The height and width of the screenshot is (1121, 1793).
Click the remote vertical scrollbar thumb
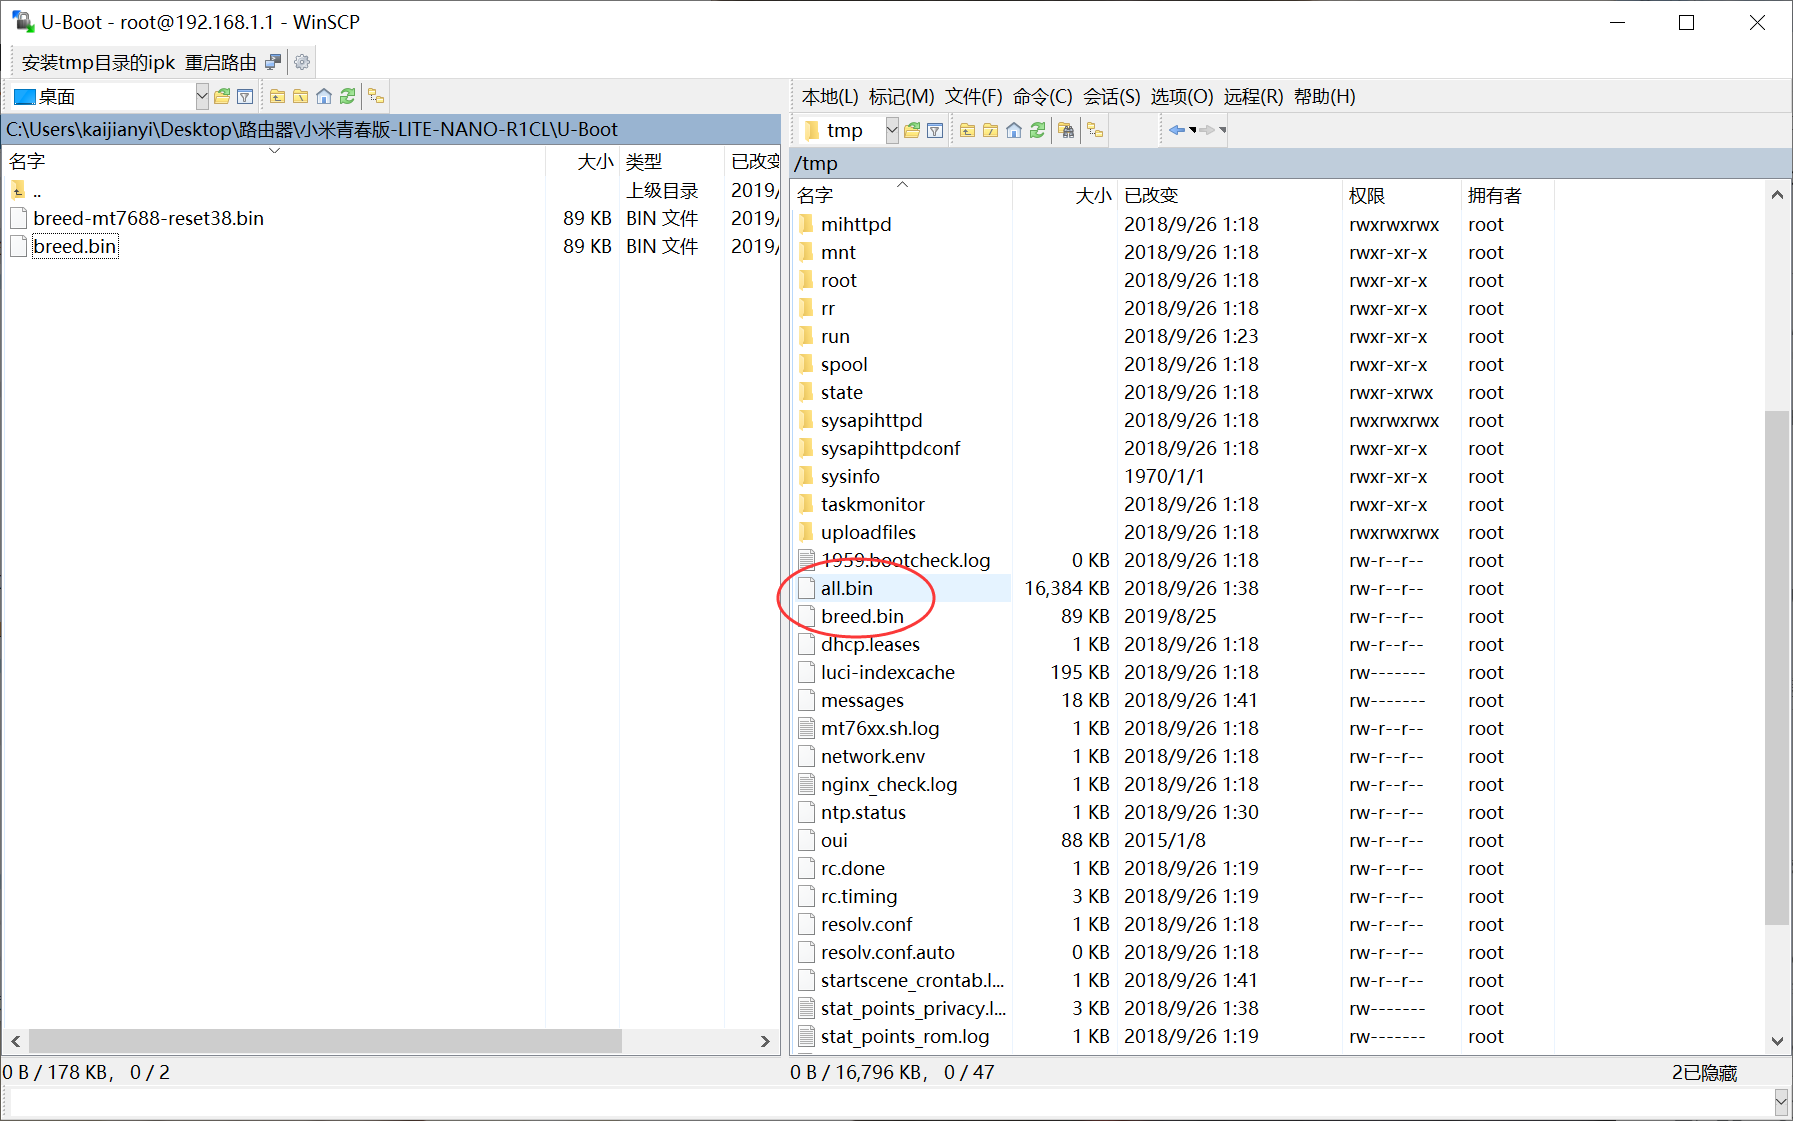click(1777, 667)
